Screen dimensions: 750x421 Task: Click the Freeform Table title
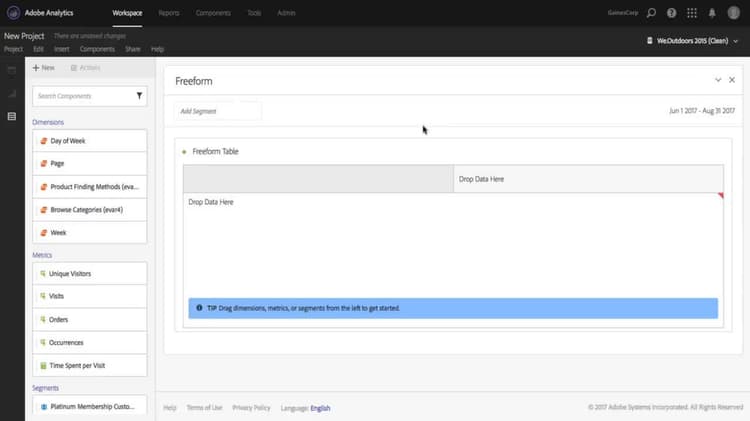tap(215, 152)
